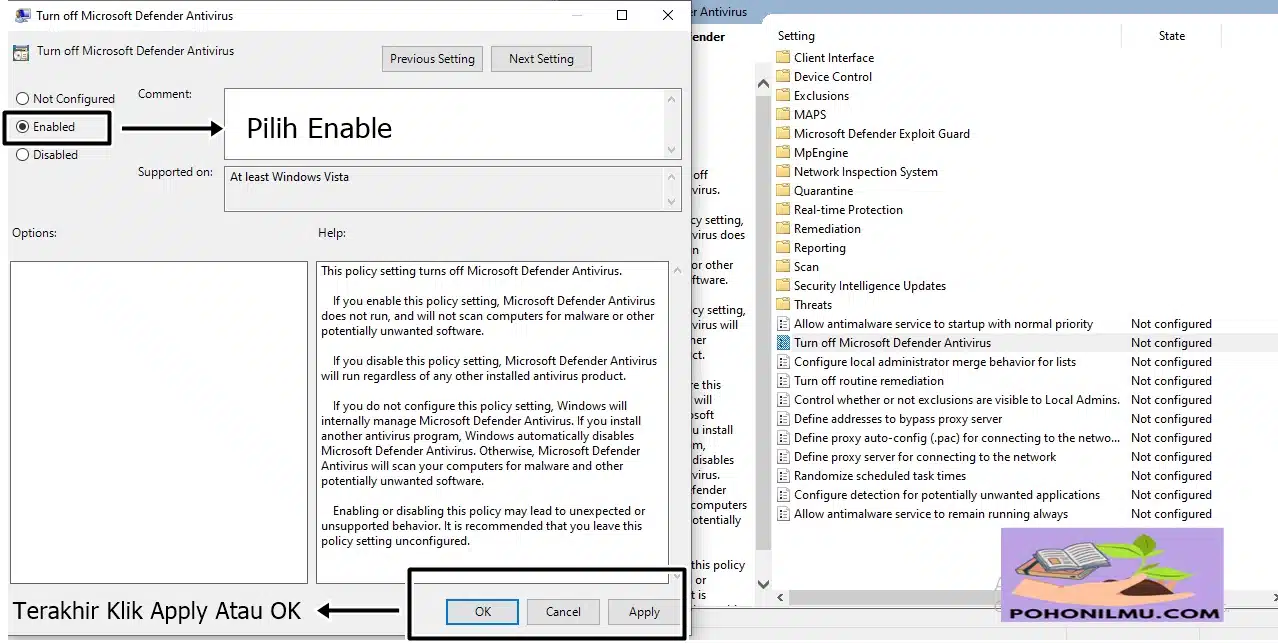Viewport: 1278px width, 643px height.
Task: Click the Comment box scroll-down arrow
Action: coord(672,149)
